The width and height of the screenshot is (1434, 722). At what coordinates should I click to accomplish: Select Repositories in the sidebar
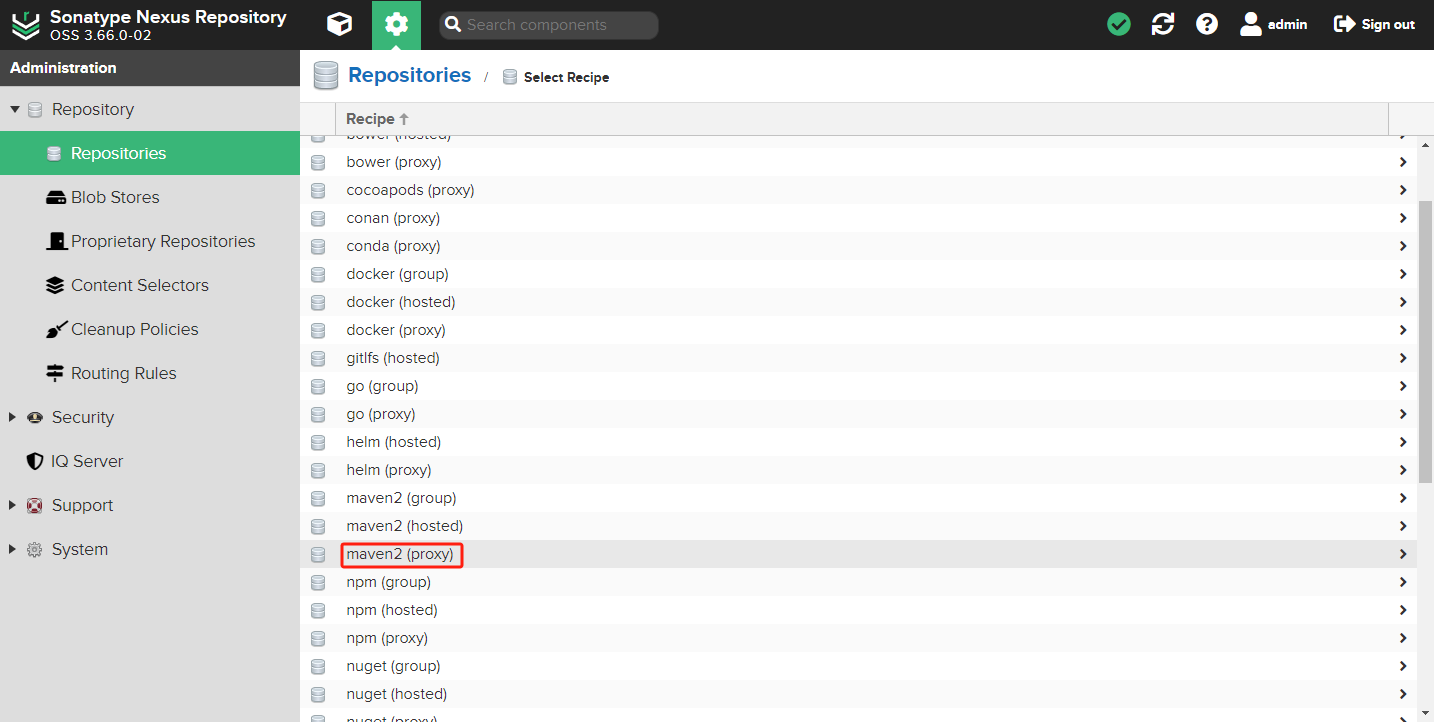point(150,153)
